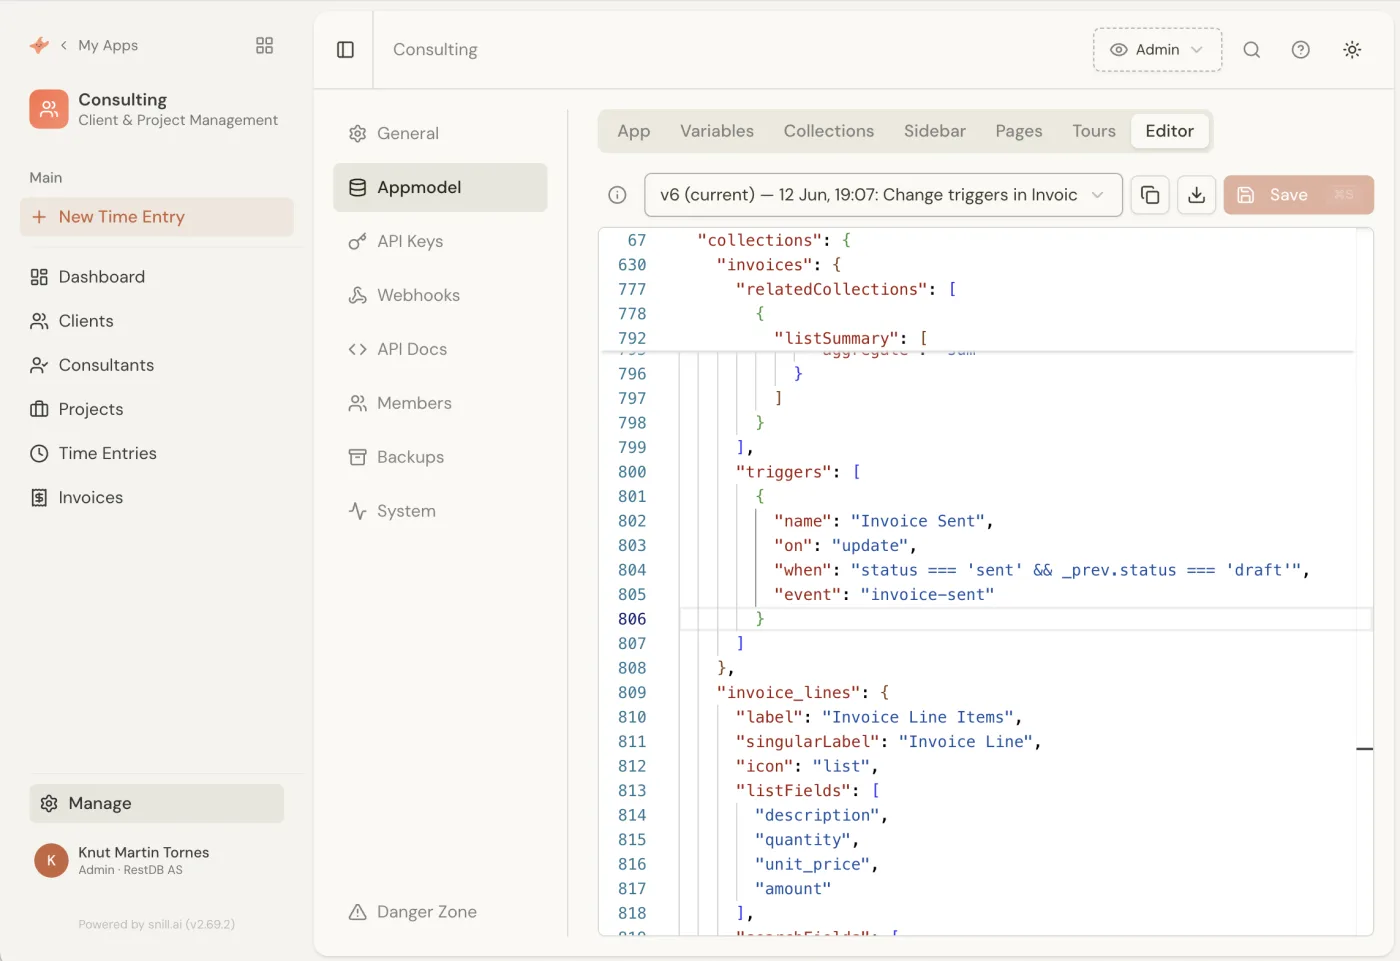Click the version info icon
Image resolution: width=1400 pixels, height=961 pixels.
(617, 195)
